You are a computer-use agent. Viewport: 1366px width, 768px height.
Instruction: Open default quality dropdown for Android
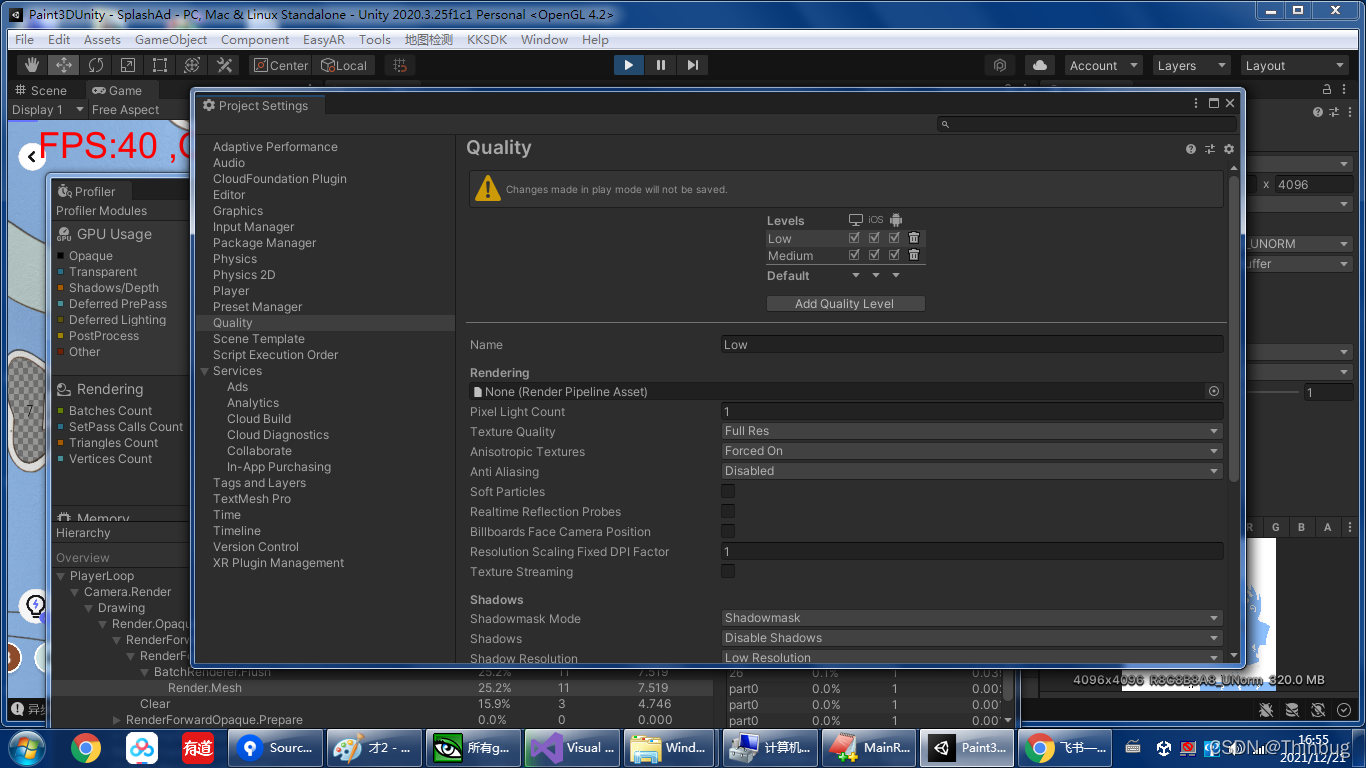pos(896,276)
